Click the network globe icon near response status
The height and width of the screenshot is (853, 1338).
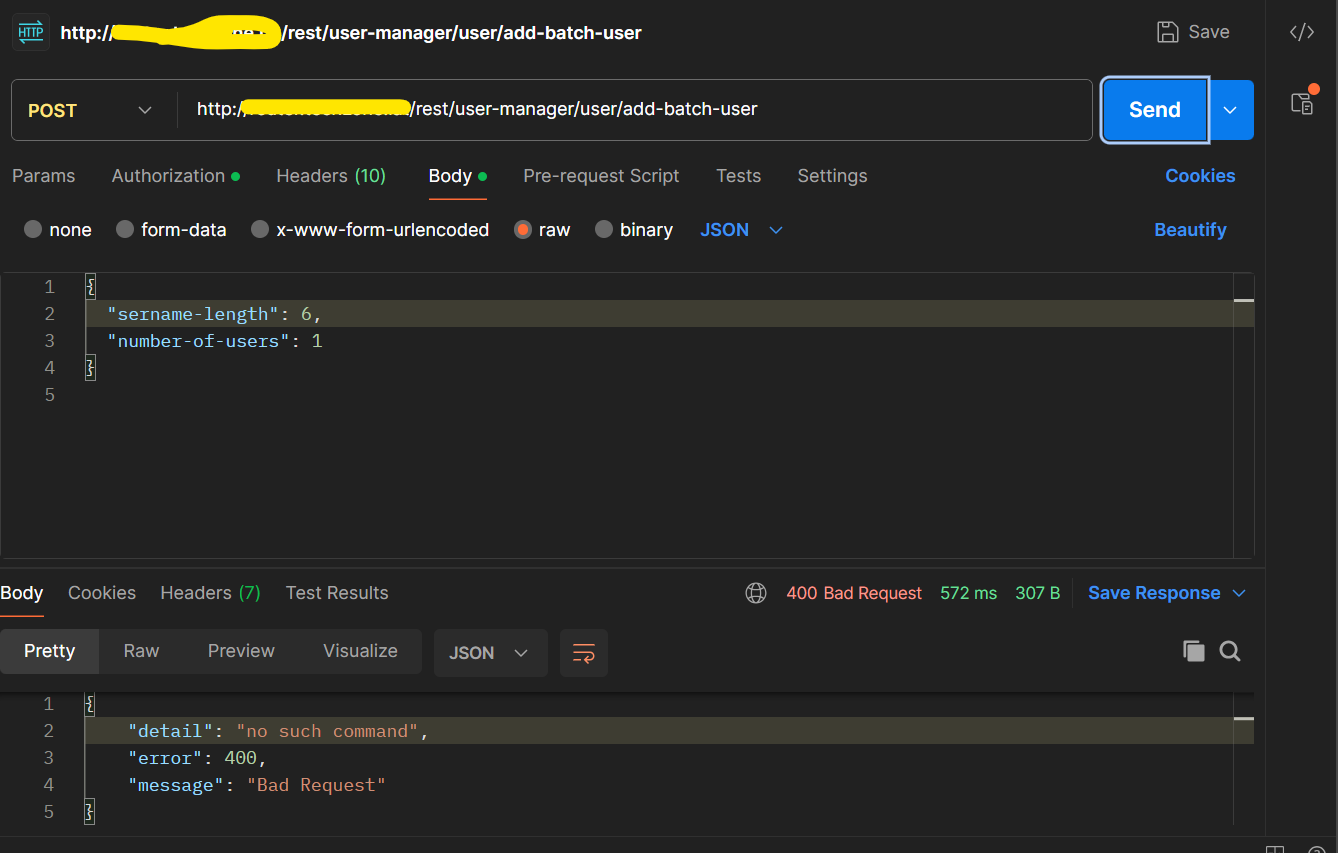point(756,592)
